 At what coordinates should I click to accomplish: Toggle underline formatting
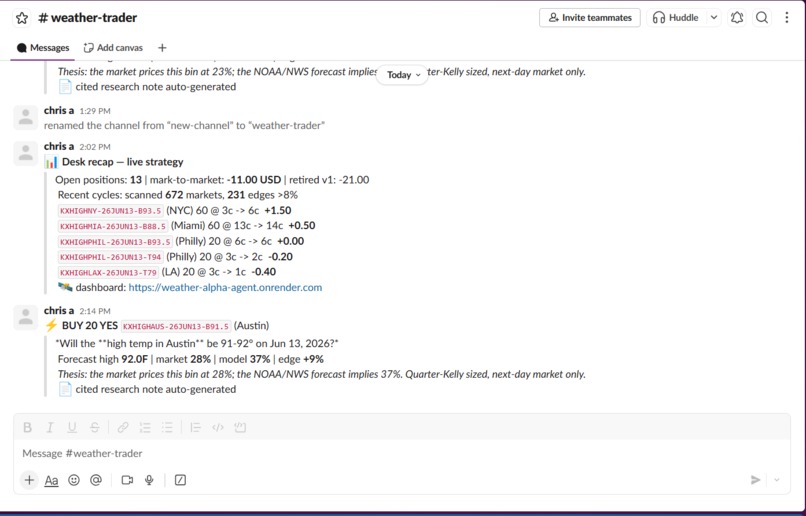(x=72, y=427)
